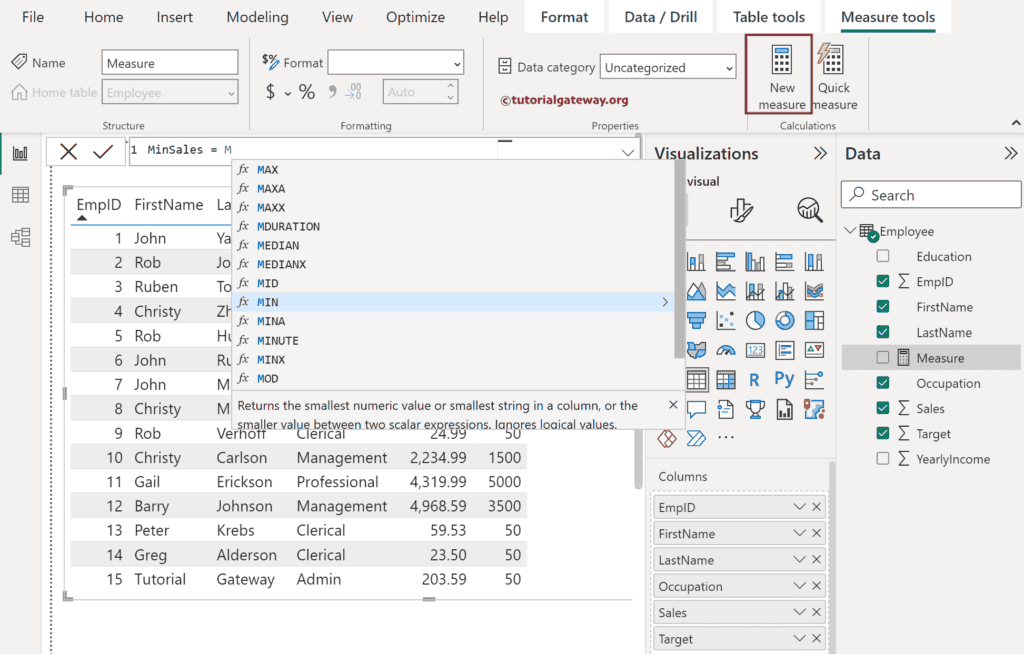1024x654 pixels.
Task: Select the R script visual
Action: tap(755, 379)
